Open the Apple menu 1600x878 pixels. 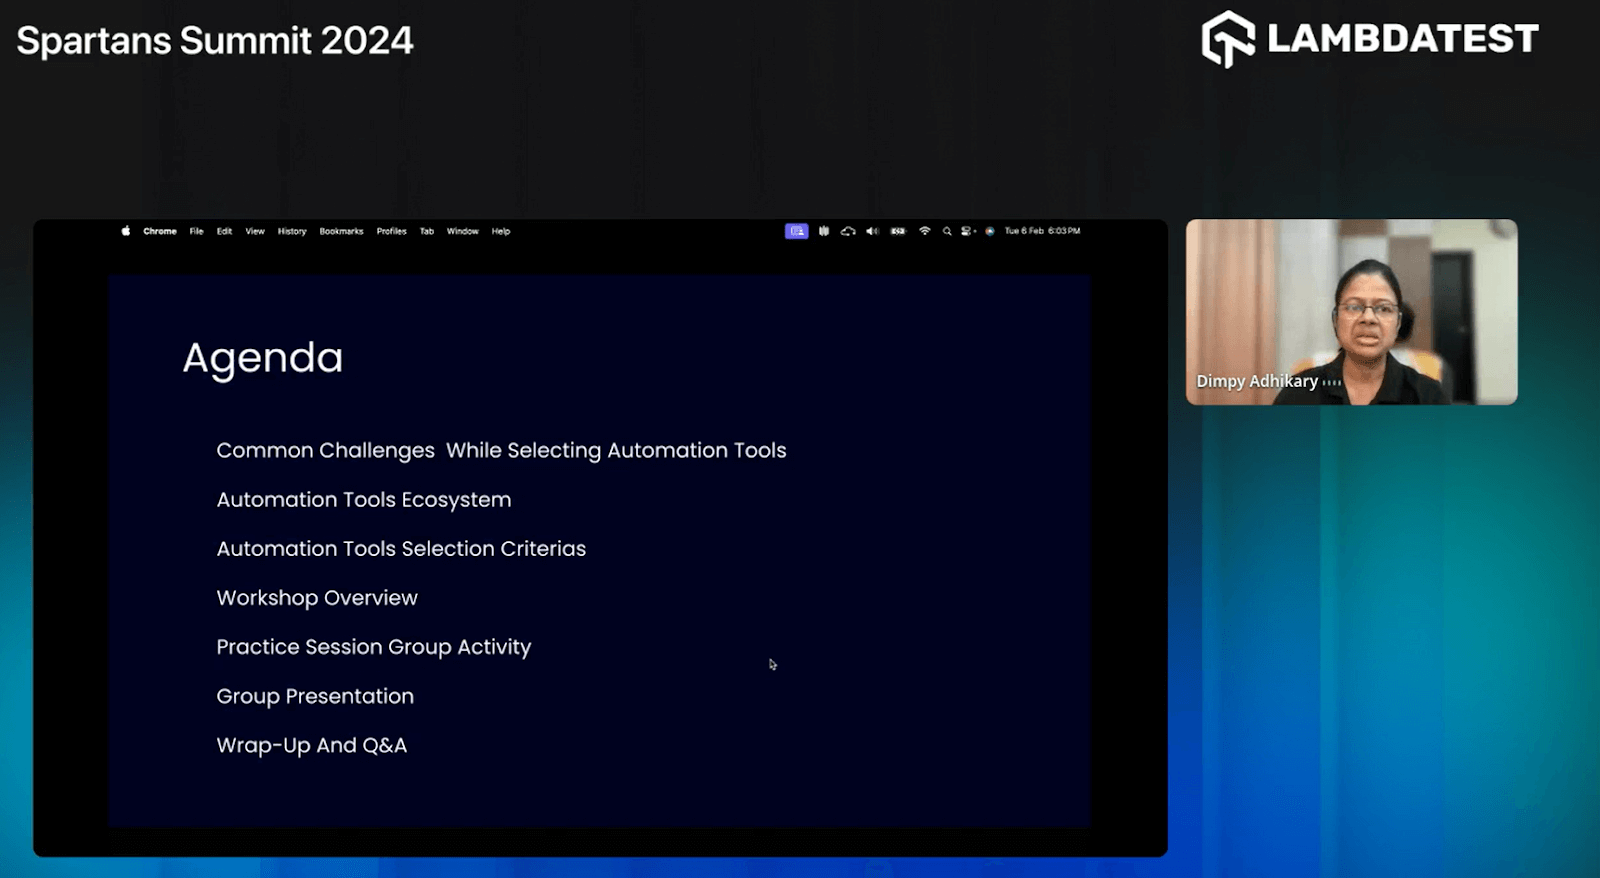pyautogui.click(x=126, y=231)
